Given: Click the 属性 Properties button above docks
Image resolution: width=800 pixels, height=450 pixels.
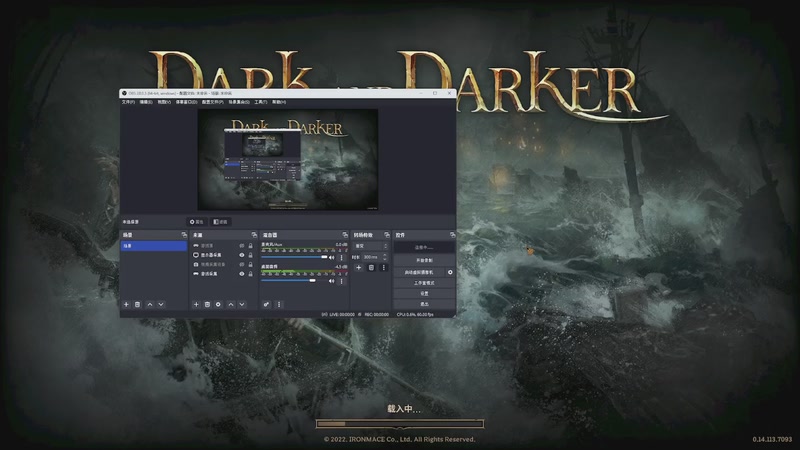Looking at the screenshot, I should coord(196,222).
